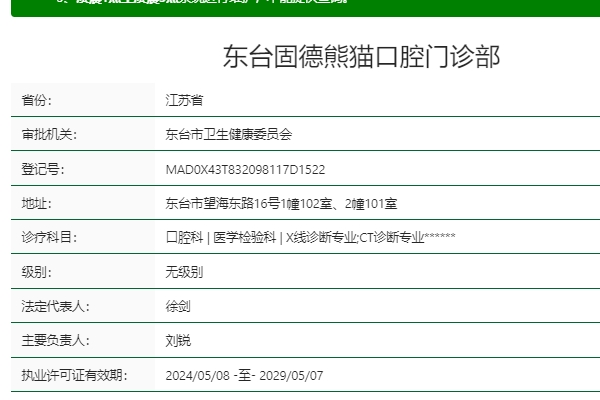Select the 省份 label

[x=36, y=100]
